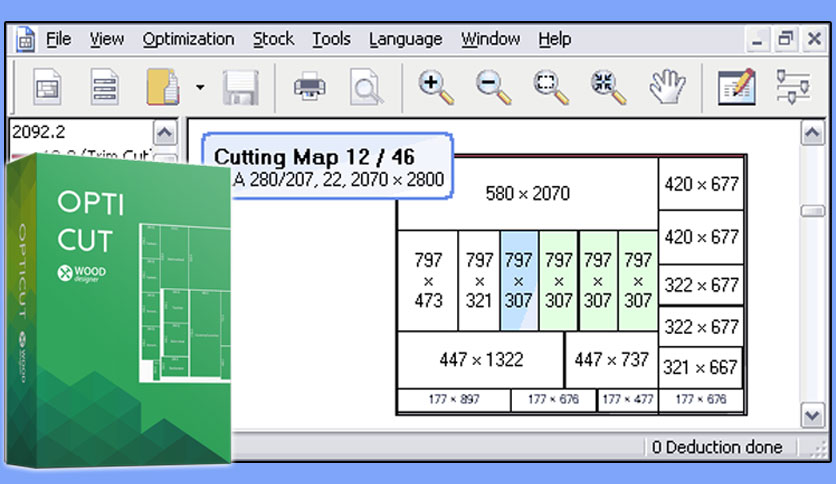Click the OptiCut product box image
The height and width of the screenshot is (484, 836).
click(x=119, y=311)
